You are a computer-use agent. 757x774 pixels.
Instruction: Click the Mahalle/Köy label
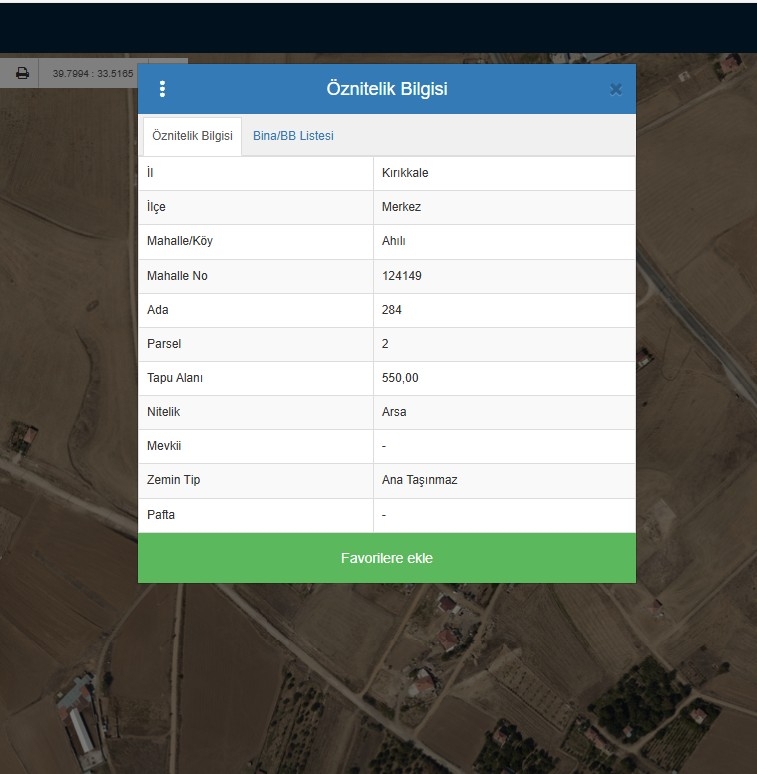(x=180, y=241)
